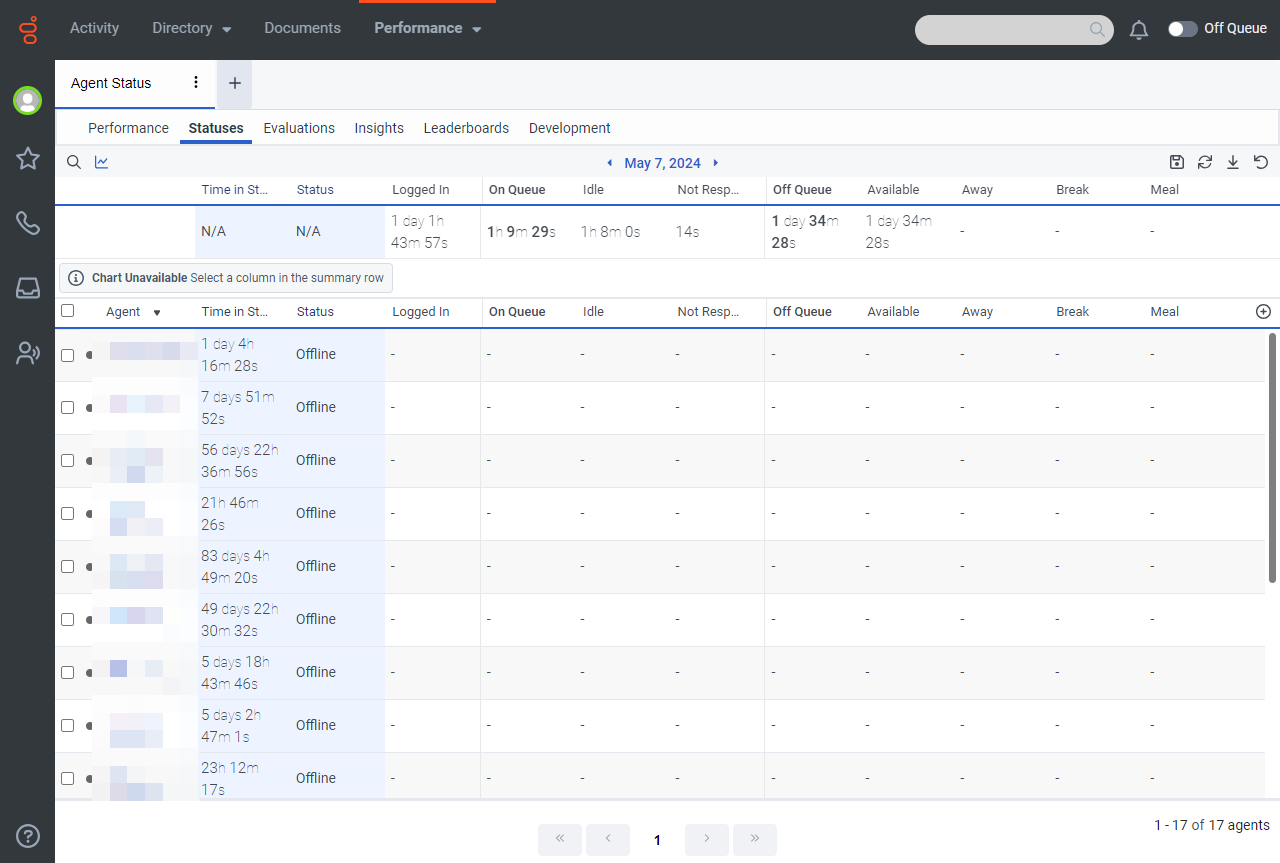Open the favorites star in sidebar
Viewport: 1280px width, 863px height.
point(28,158)
